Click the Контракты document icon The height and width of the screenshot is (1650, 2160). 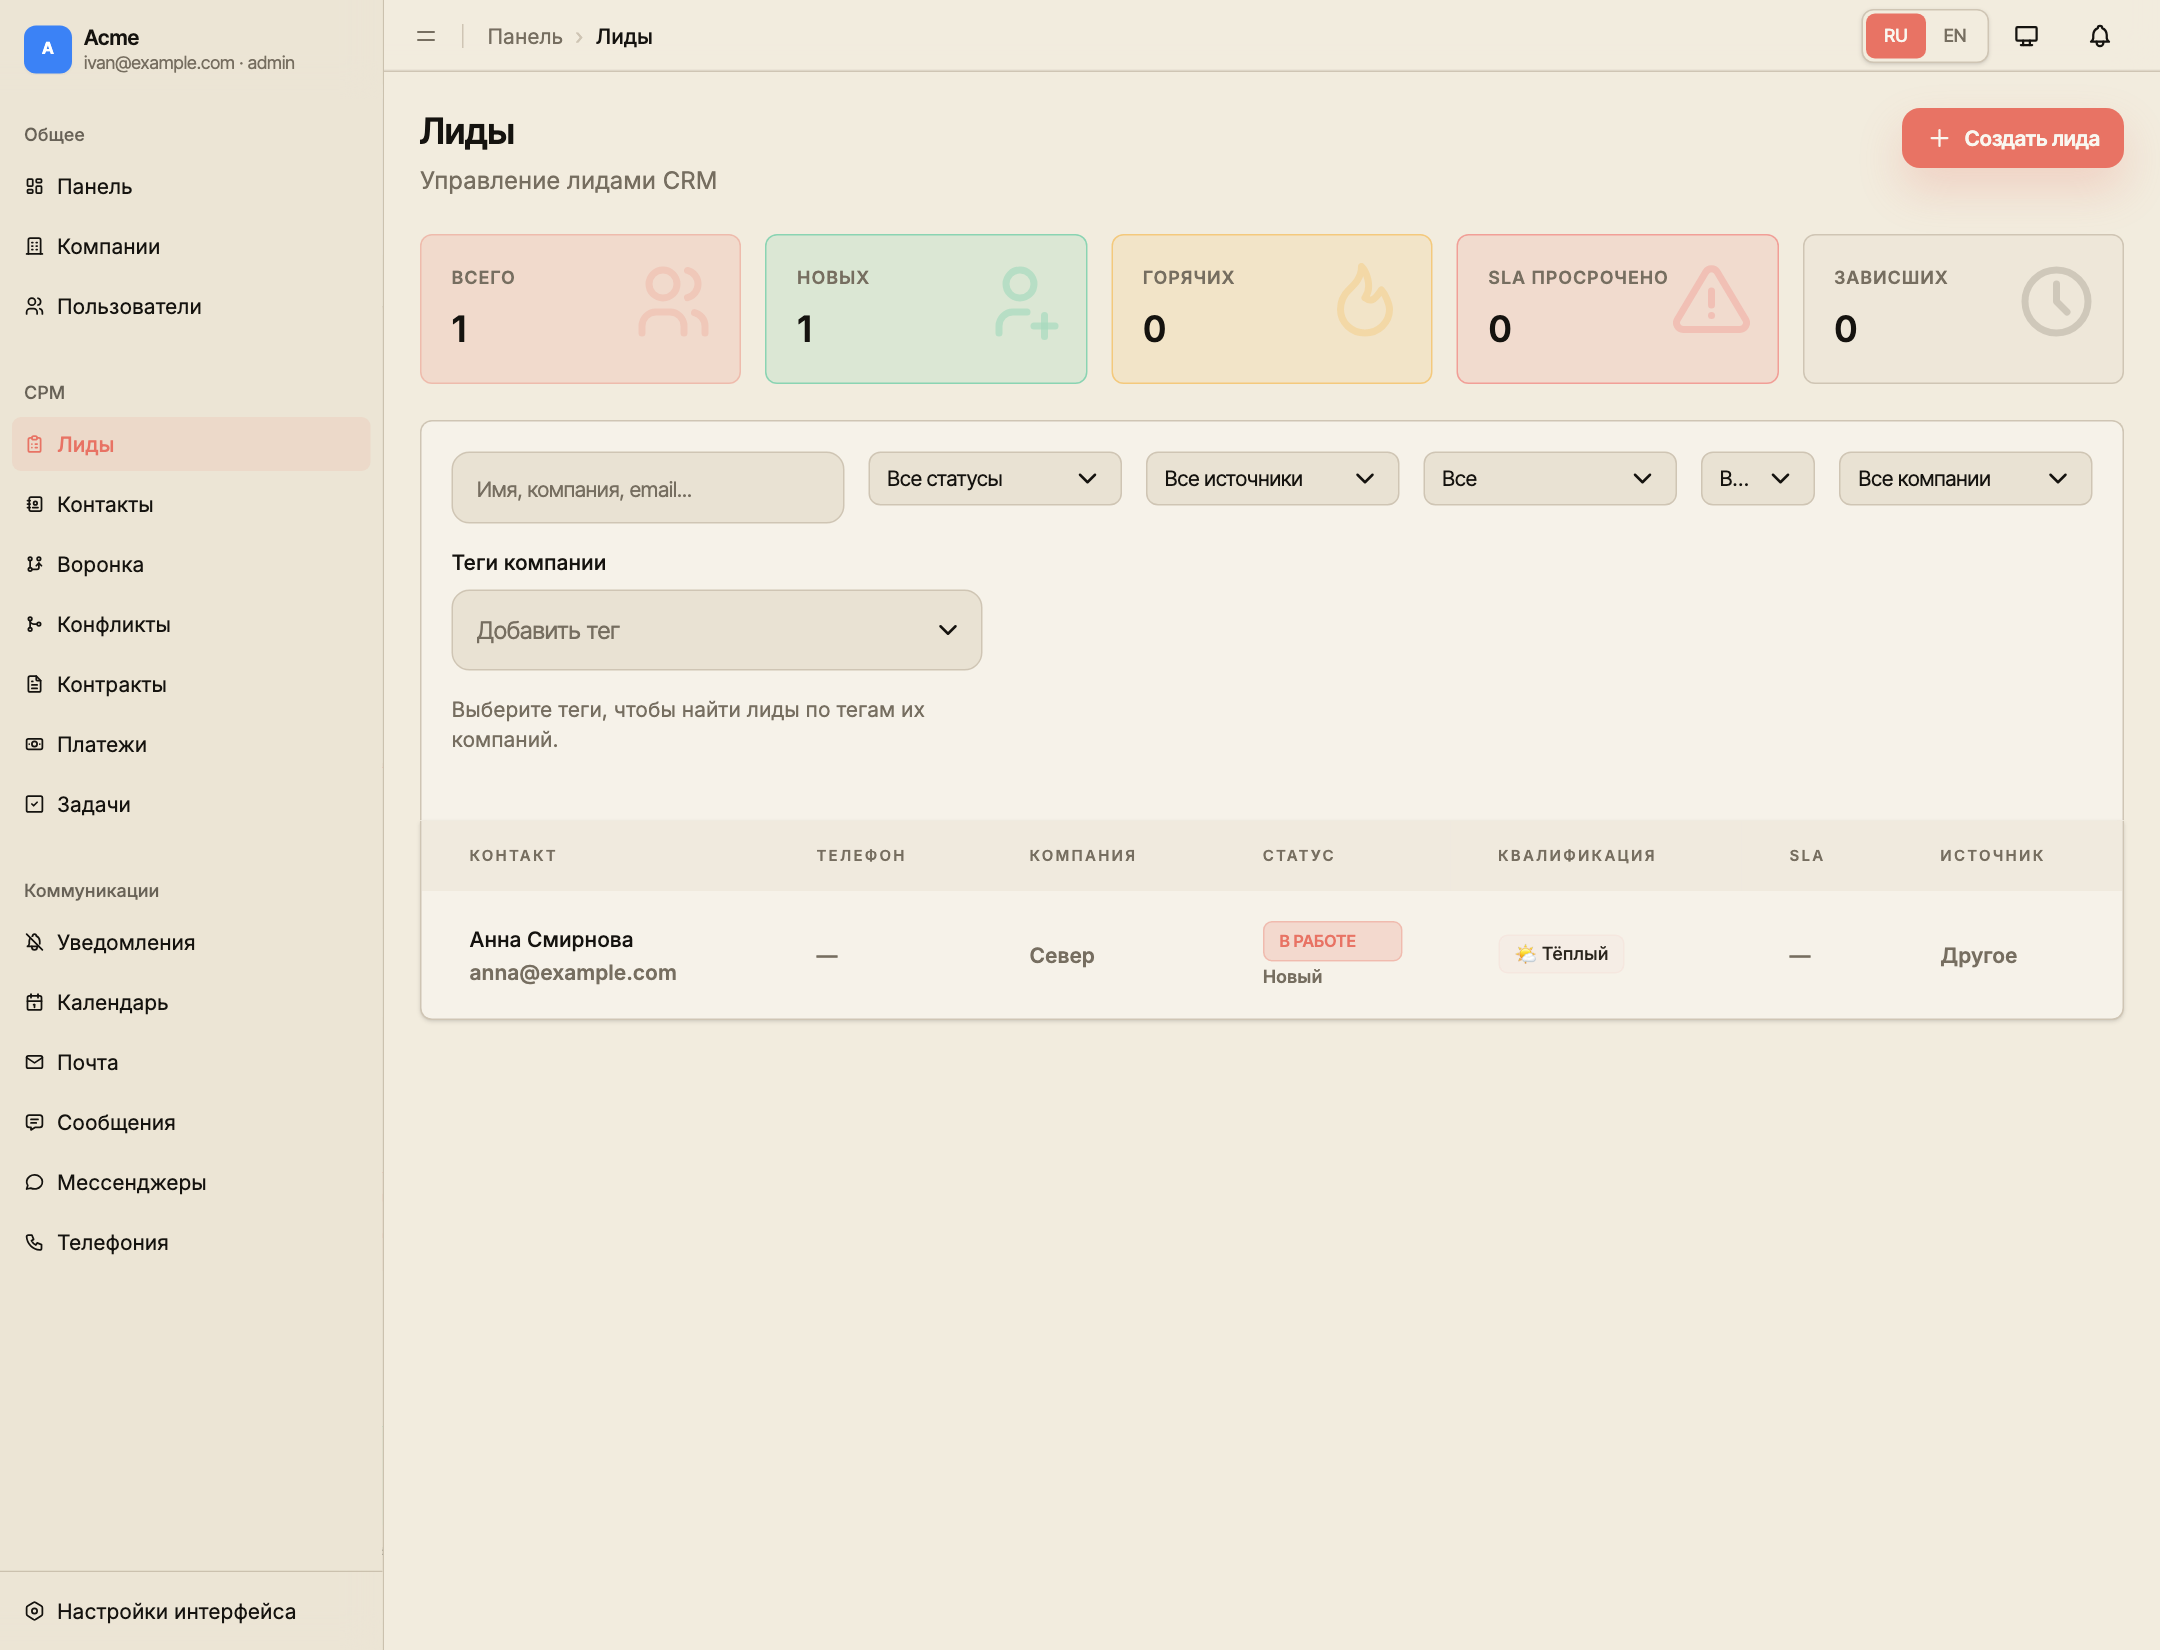[34, 684]
